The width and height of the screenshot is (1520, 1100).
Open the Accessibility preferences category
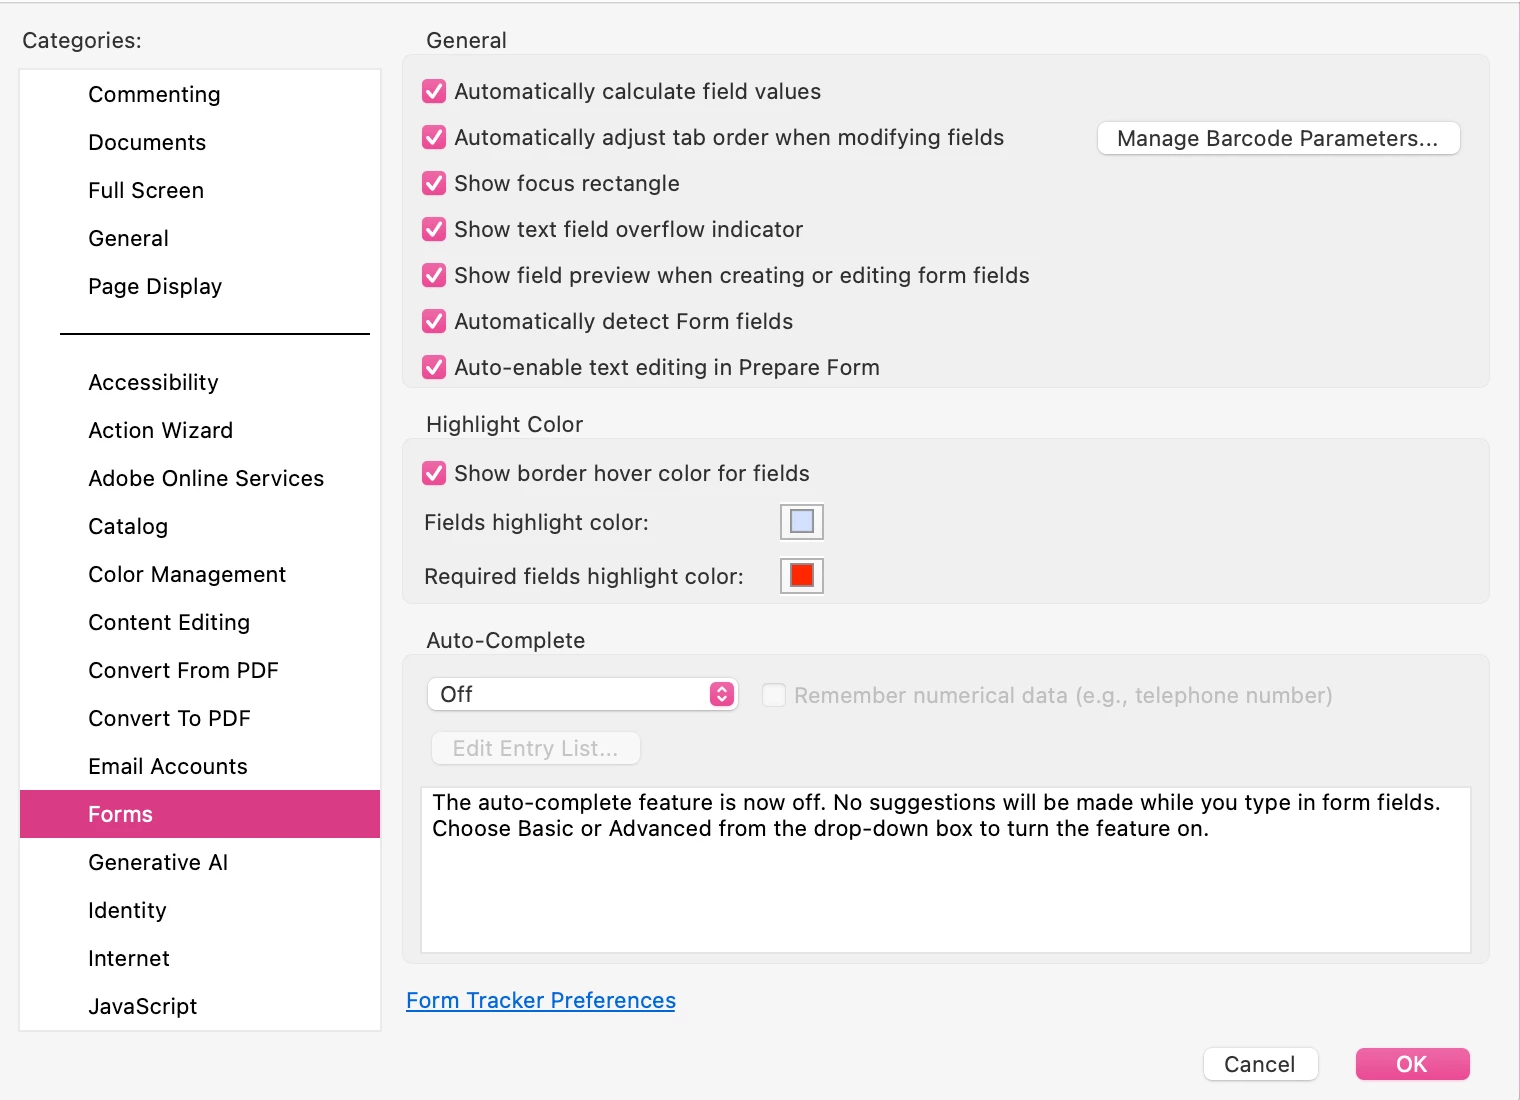[x=153, y=383]
